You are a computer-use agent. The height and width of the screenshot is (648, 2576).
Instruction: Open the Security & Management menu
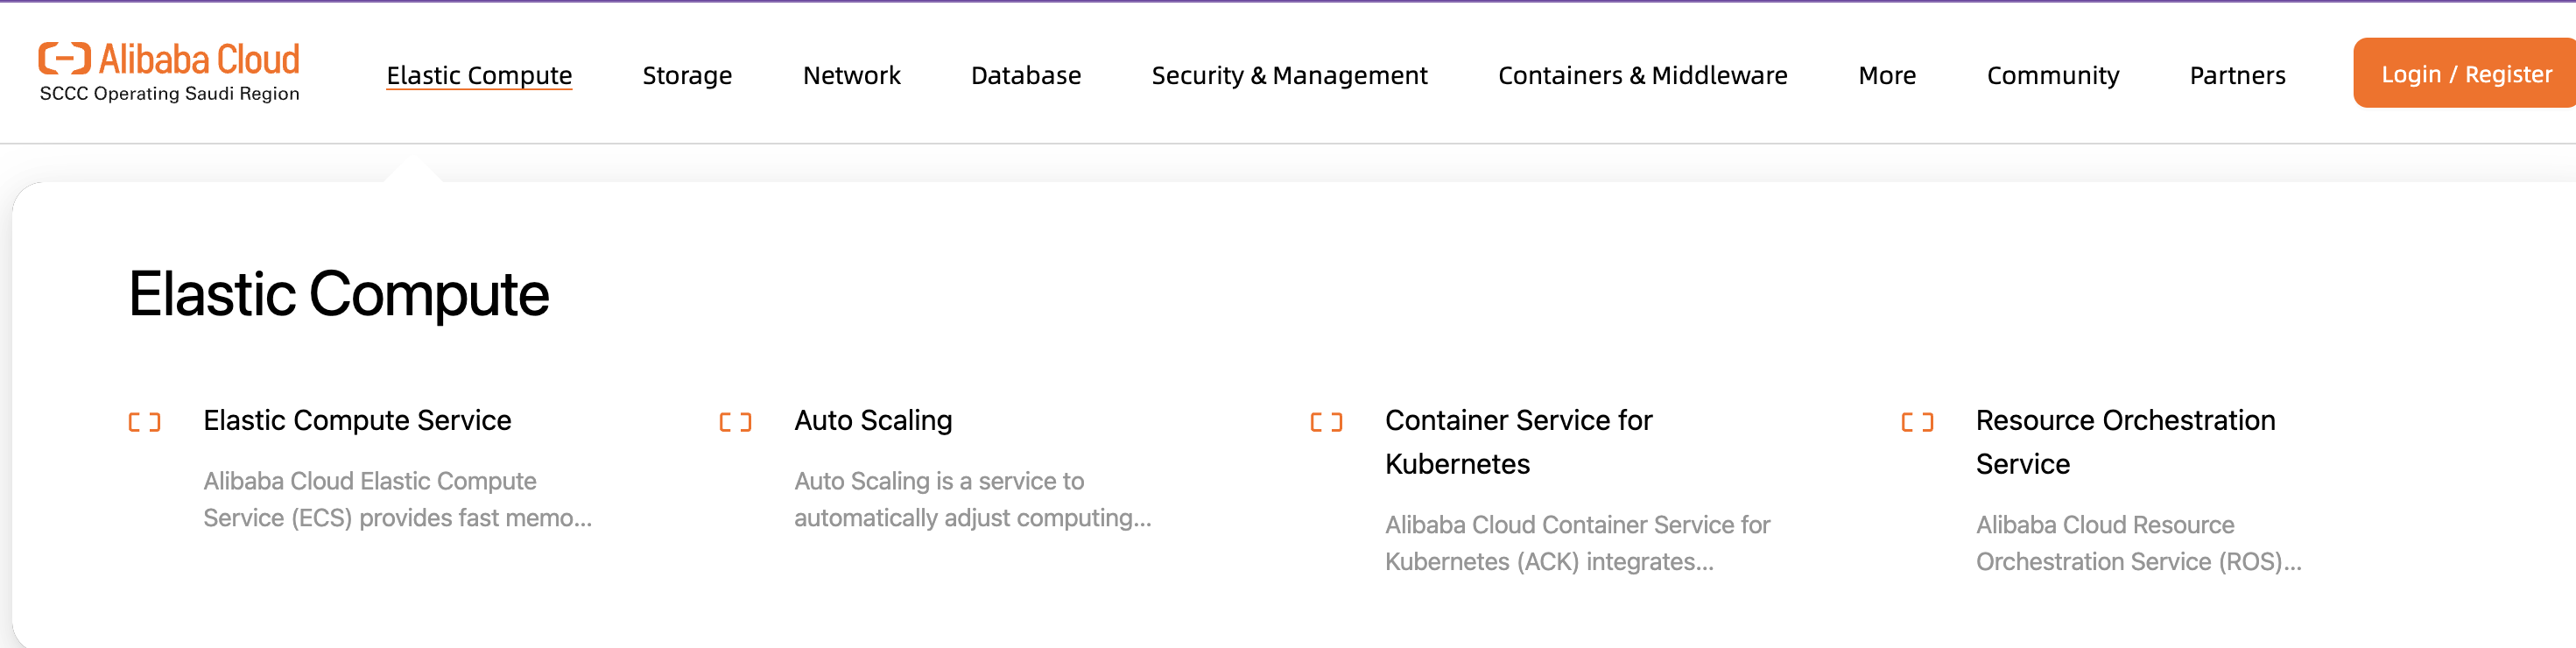pos(1289,75)
